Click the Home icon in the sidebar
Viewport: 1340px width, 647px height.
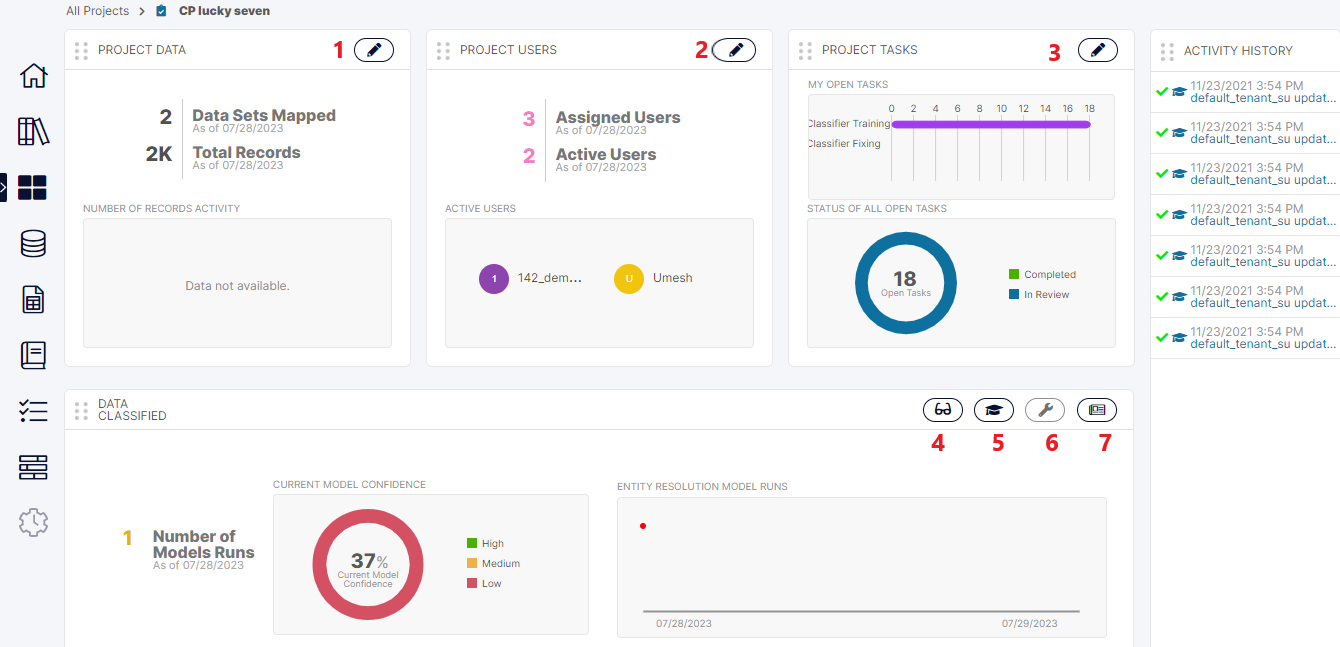[33, 76]
